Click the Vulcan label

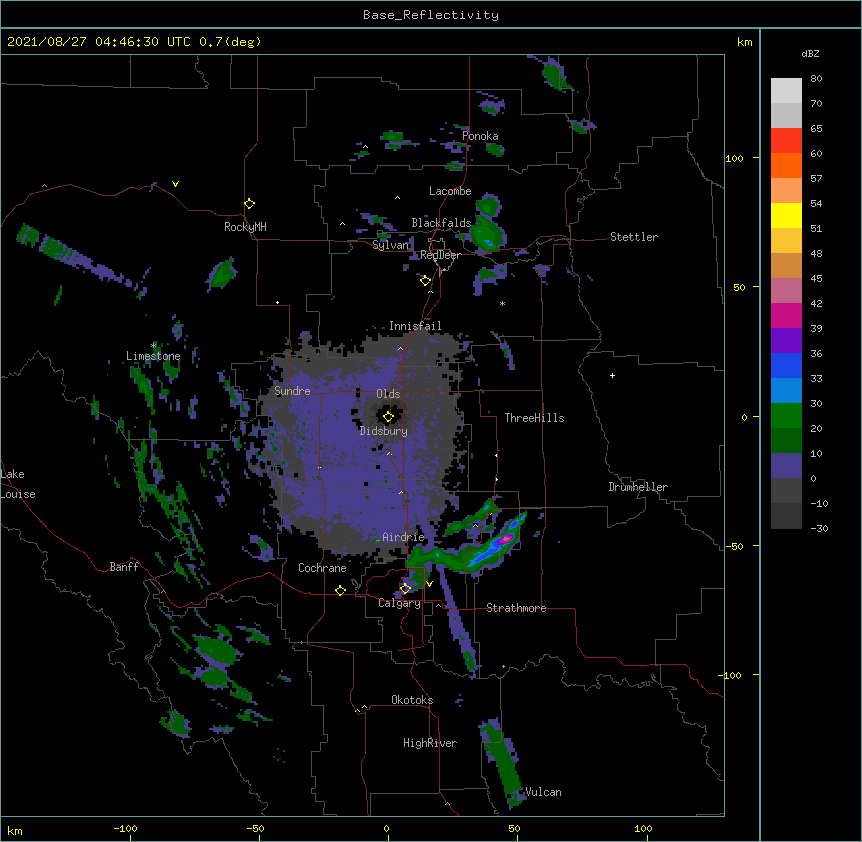point(543,792)
